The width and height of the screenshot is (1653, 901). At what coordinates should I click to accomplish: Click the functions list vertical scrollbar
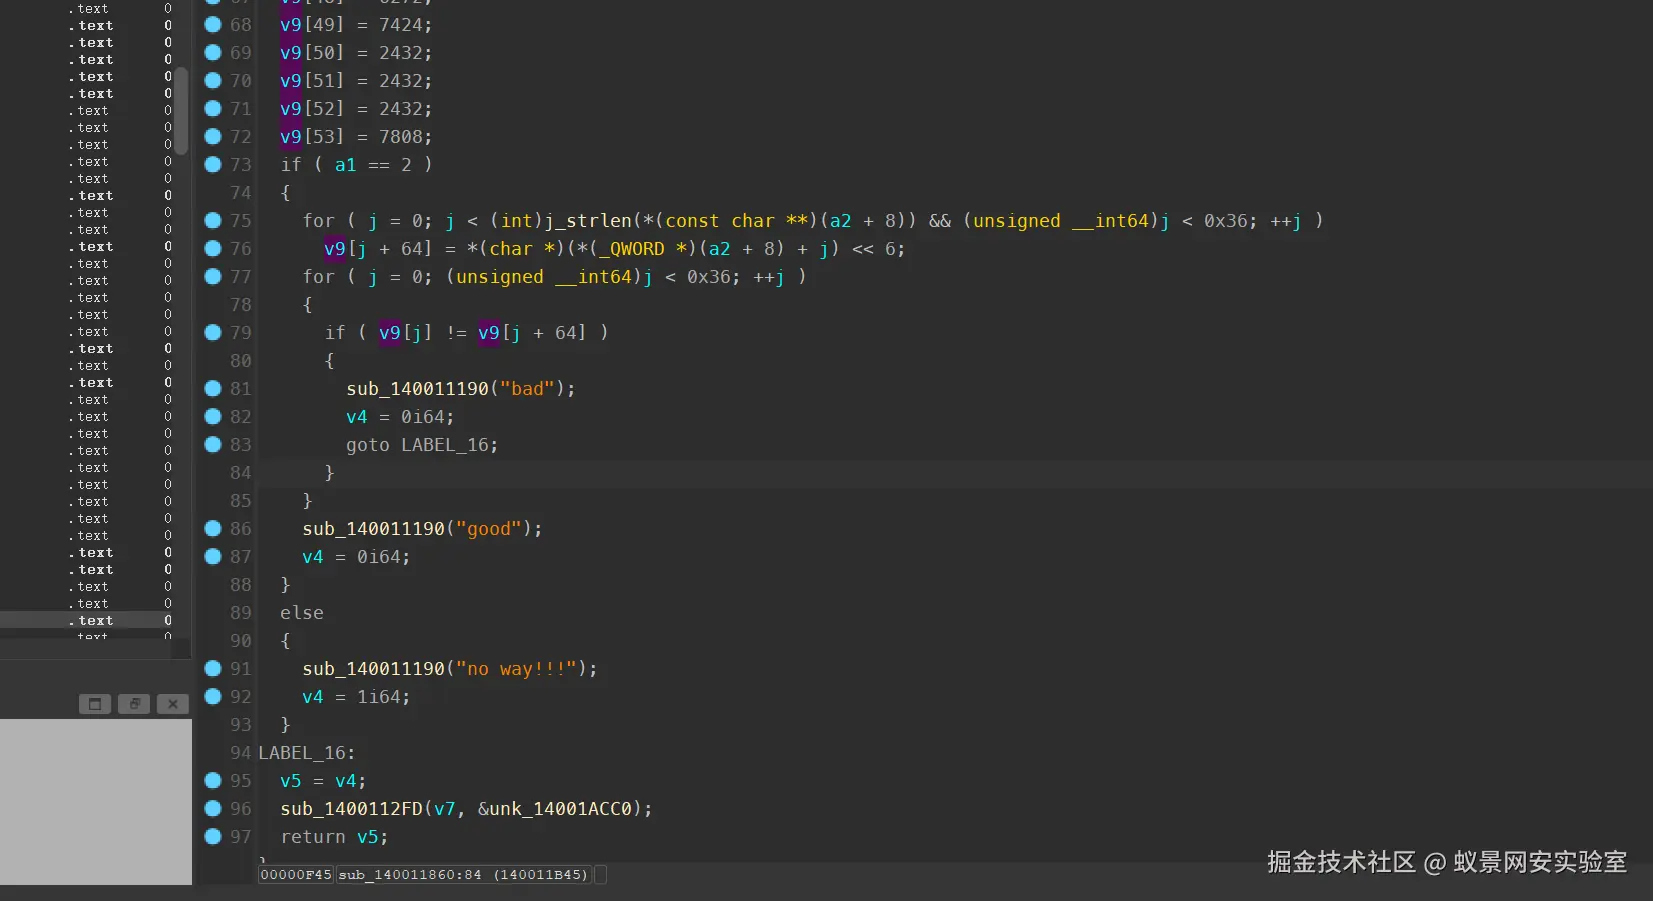[181, 110]
